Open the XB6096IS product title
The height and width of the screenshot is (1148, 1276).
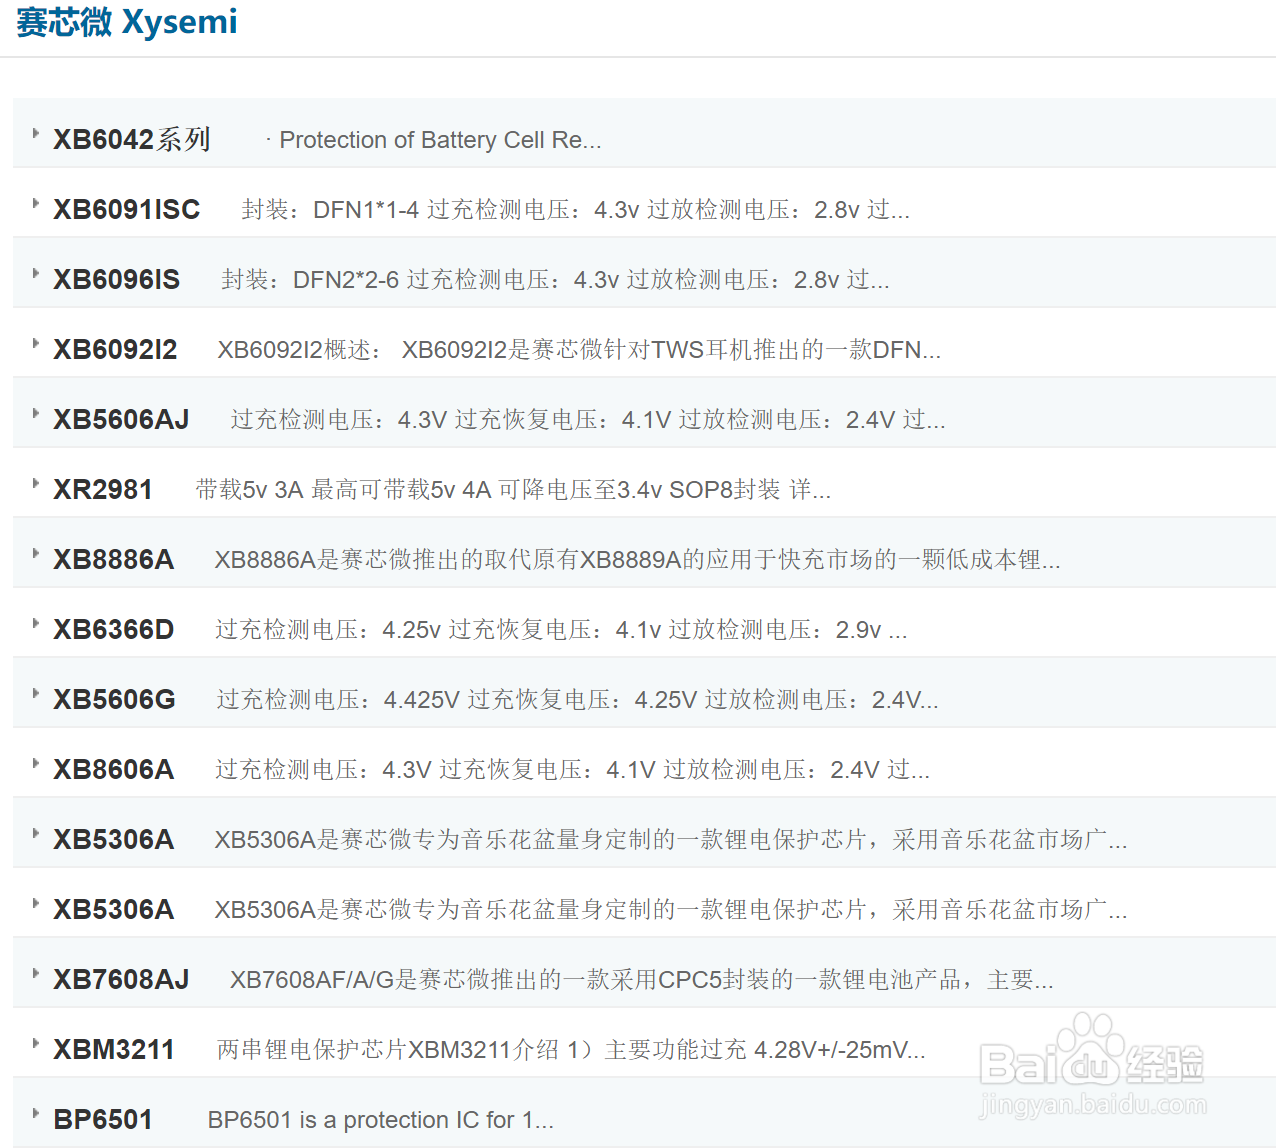click(x=117, y=279)
